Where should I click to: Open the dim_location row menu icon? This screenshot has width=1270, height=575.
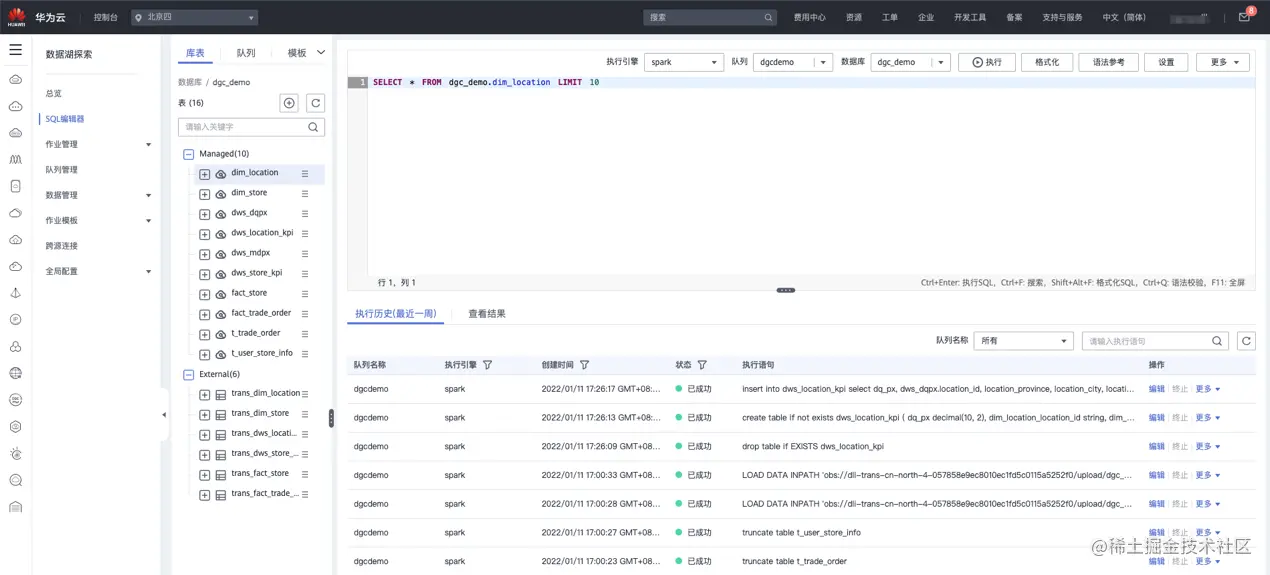(305, 174)
